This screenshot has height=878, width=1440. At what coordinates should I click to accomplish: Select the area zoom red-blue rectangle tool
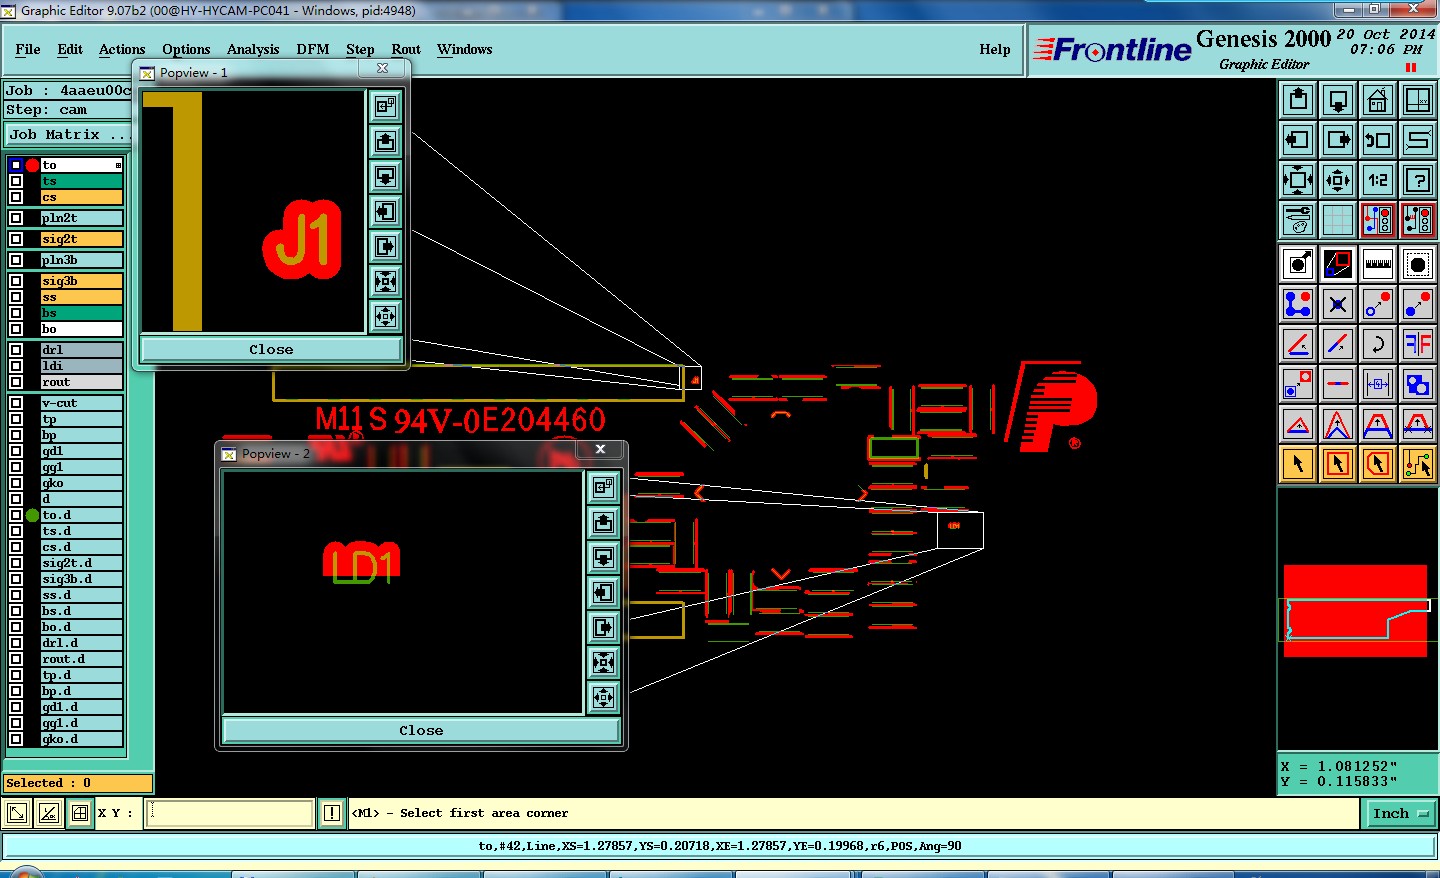1338,264
